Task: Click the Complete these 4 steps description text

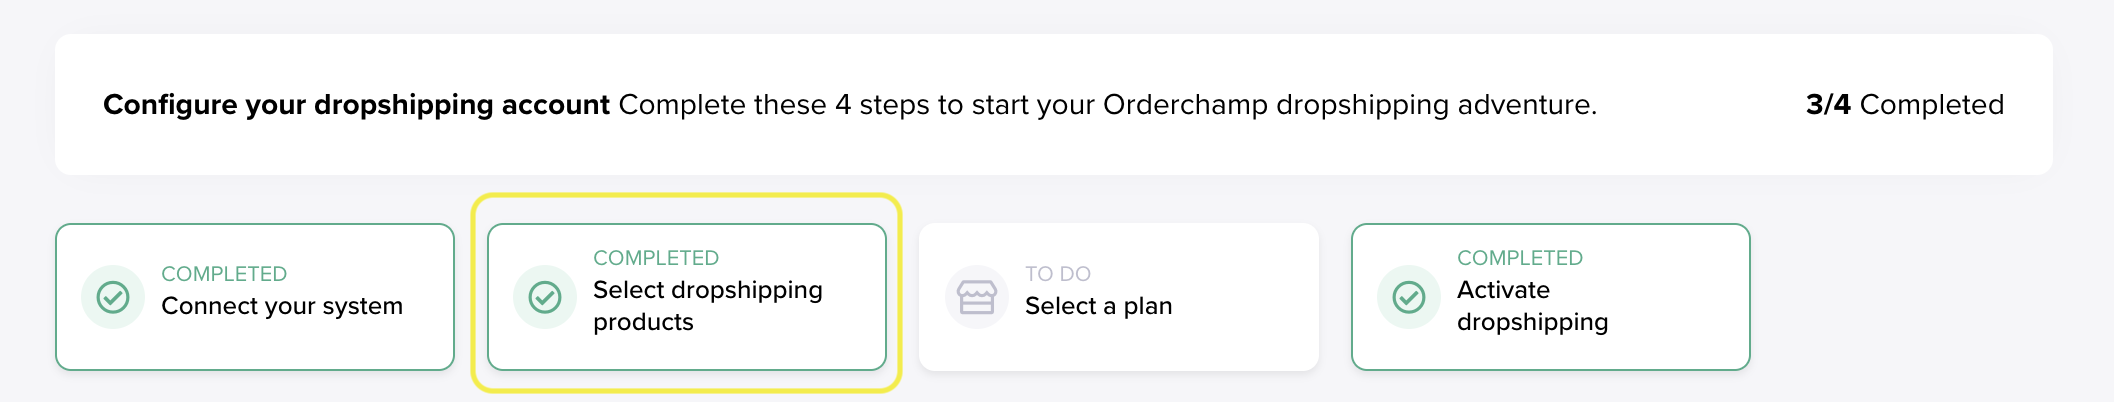Action: [1108, 105]
